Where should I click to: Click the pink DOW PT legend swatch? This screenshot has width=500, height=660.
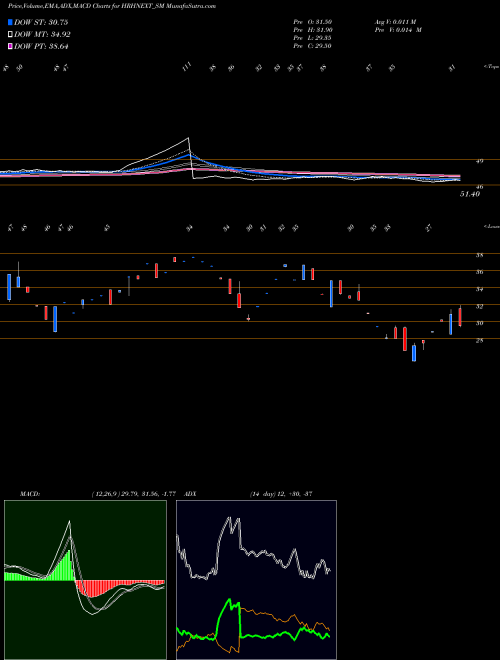[10, 46]
